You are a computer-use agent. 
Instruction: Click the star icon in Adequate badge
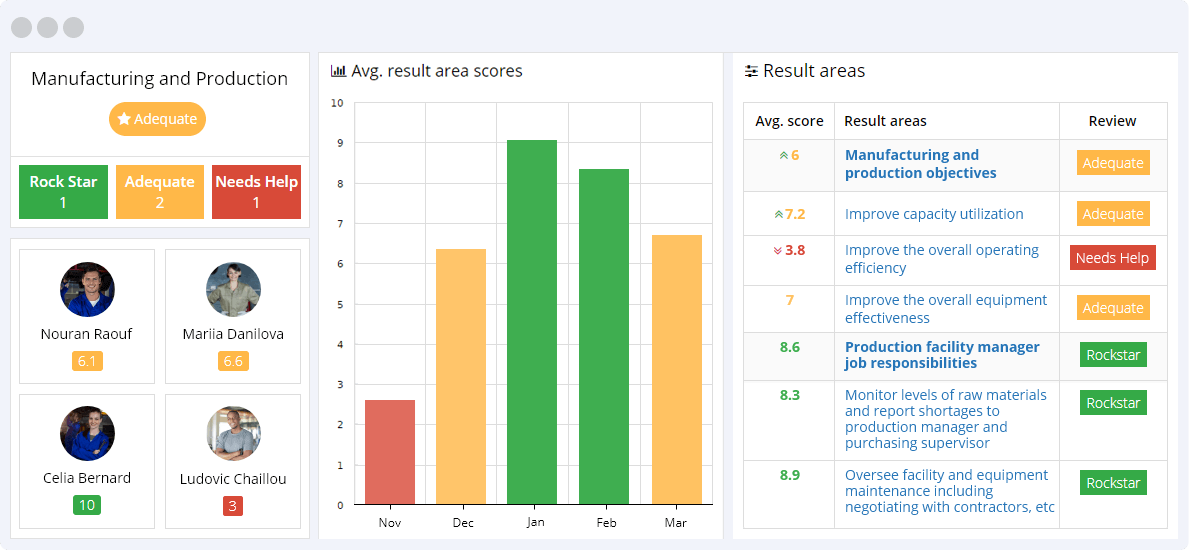pos(124,119)
